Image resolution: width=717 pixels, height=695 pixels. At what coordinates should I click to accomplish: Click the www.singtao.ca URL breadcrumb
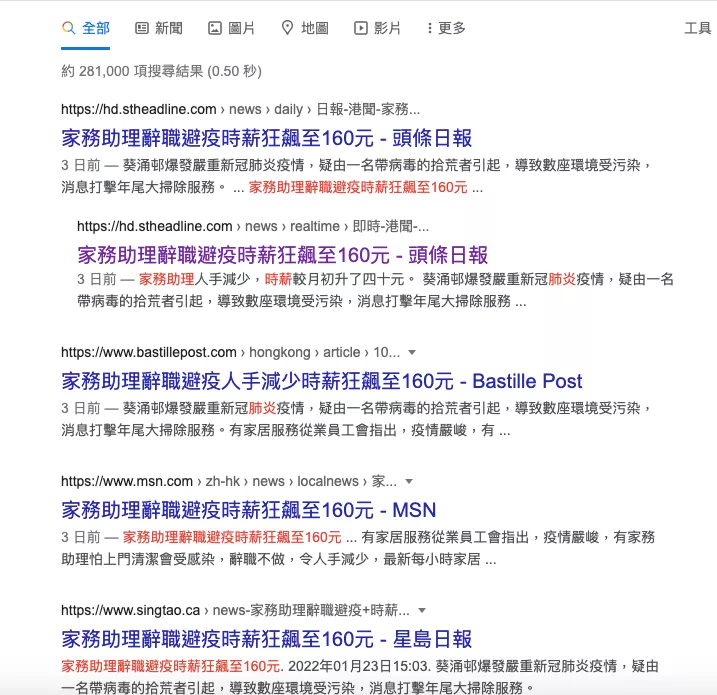point(235,610)
